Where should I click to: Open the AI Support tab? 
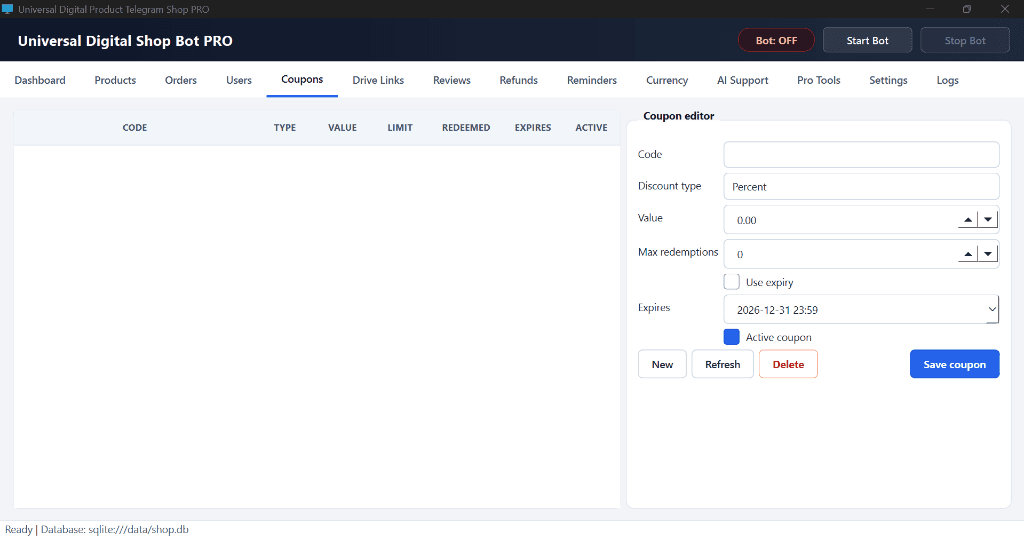click(743, 80)
